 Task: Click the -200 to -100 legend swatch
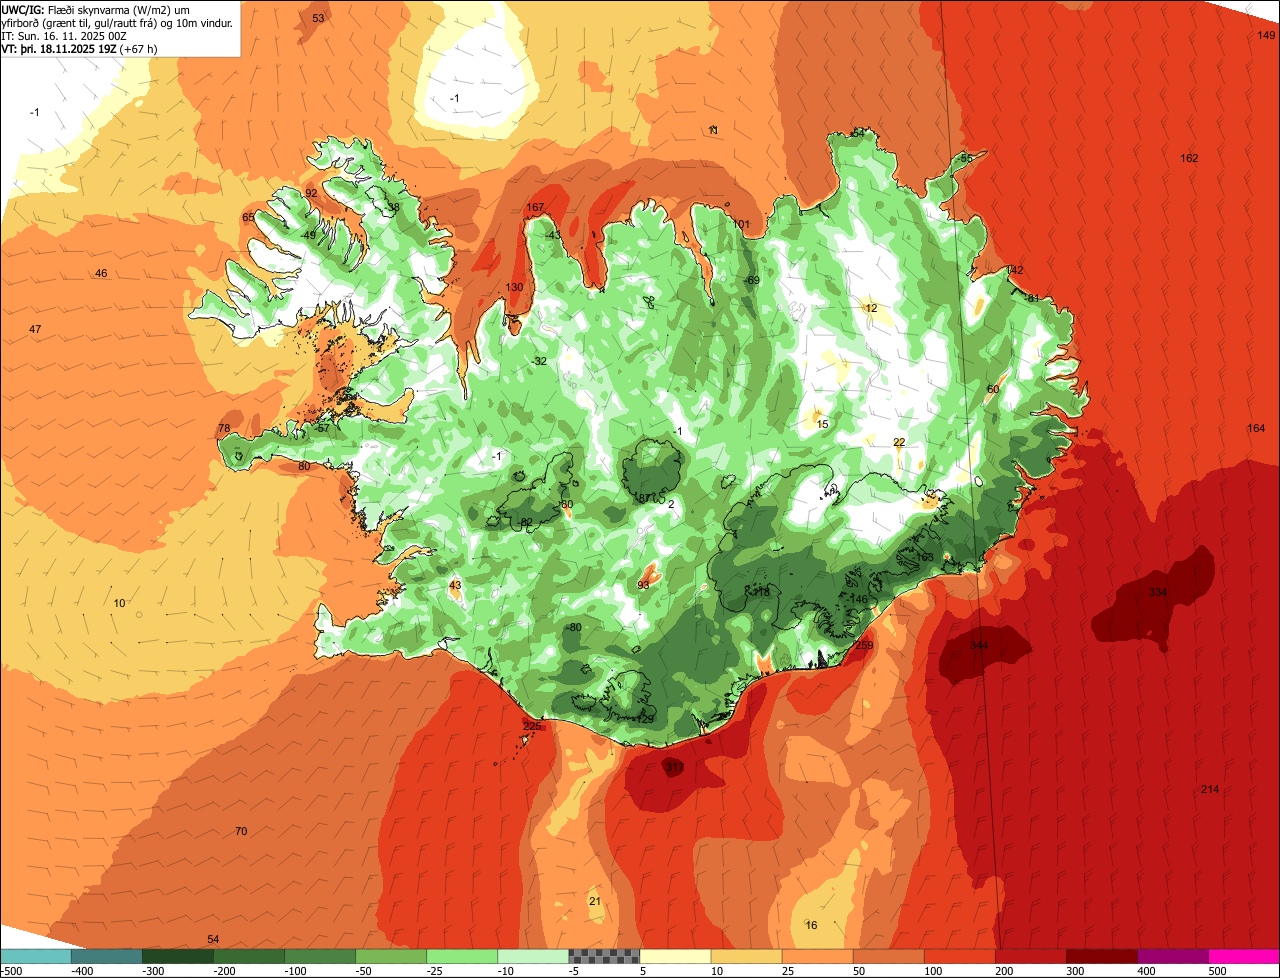[x=249, y=956]
